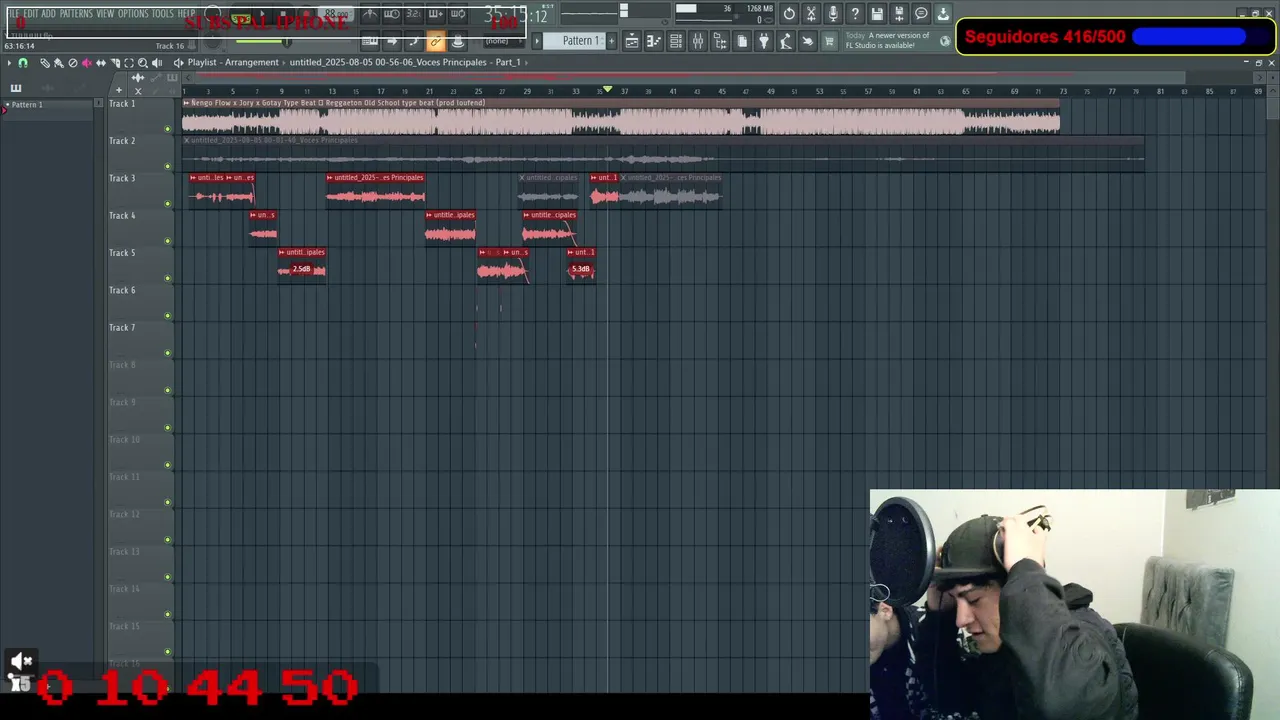Image resolution: width=1280 pixels, height=720 pixels.
Task: Click the Voces Principales - Part_1 breadcrumb
Action: point(405,62)
